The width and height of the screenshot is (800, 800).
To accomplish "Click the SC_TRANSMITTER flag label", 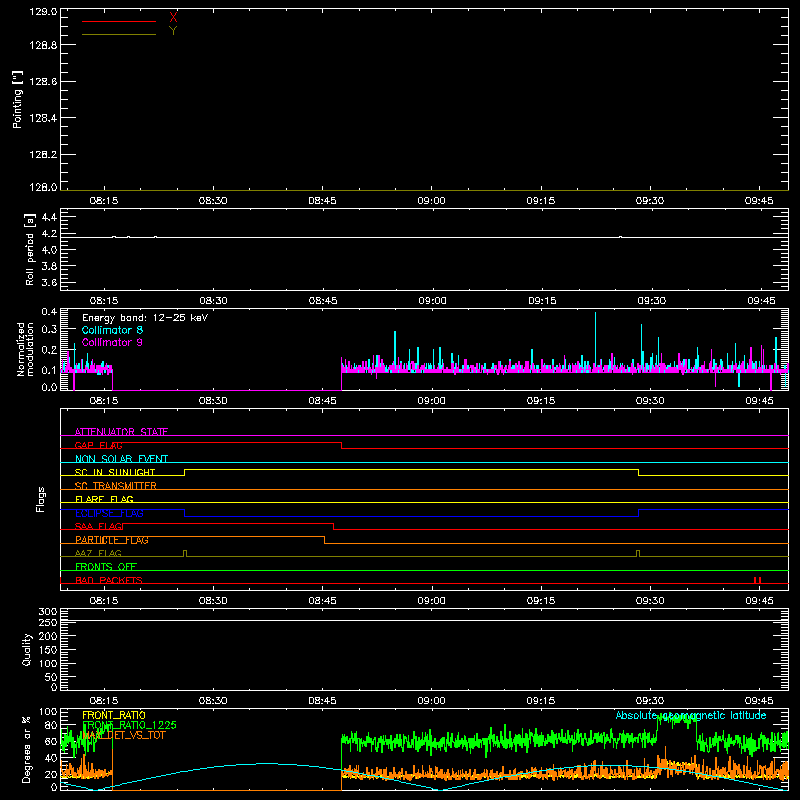I will [116, 486].
